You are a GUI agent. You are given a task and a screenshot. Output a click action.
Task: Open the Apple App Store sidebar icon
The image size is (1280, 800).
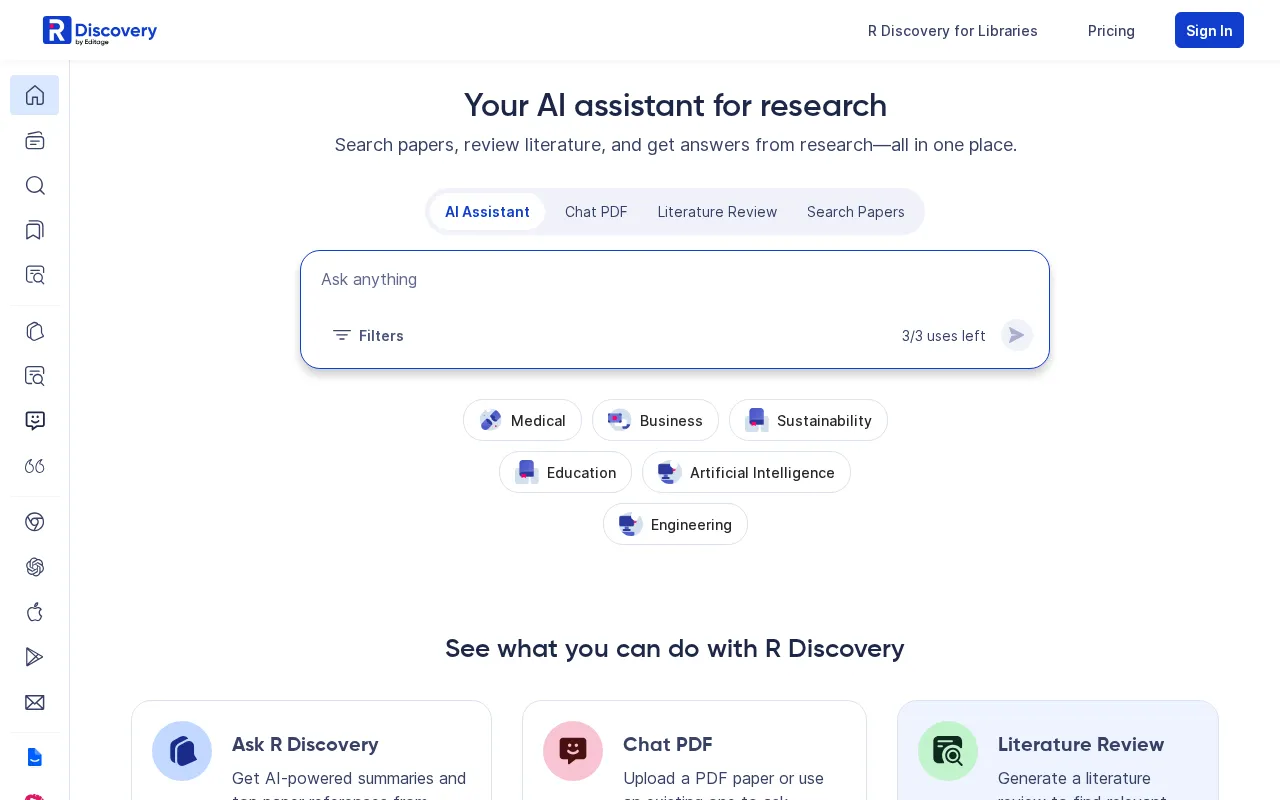coord(35,612)
